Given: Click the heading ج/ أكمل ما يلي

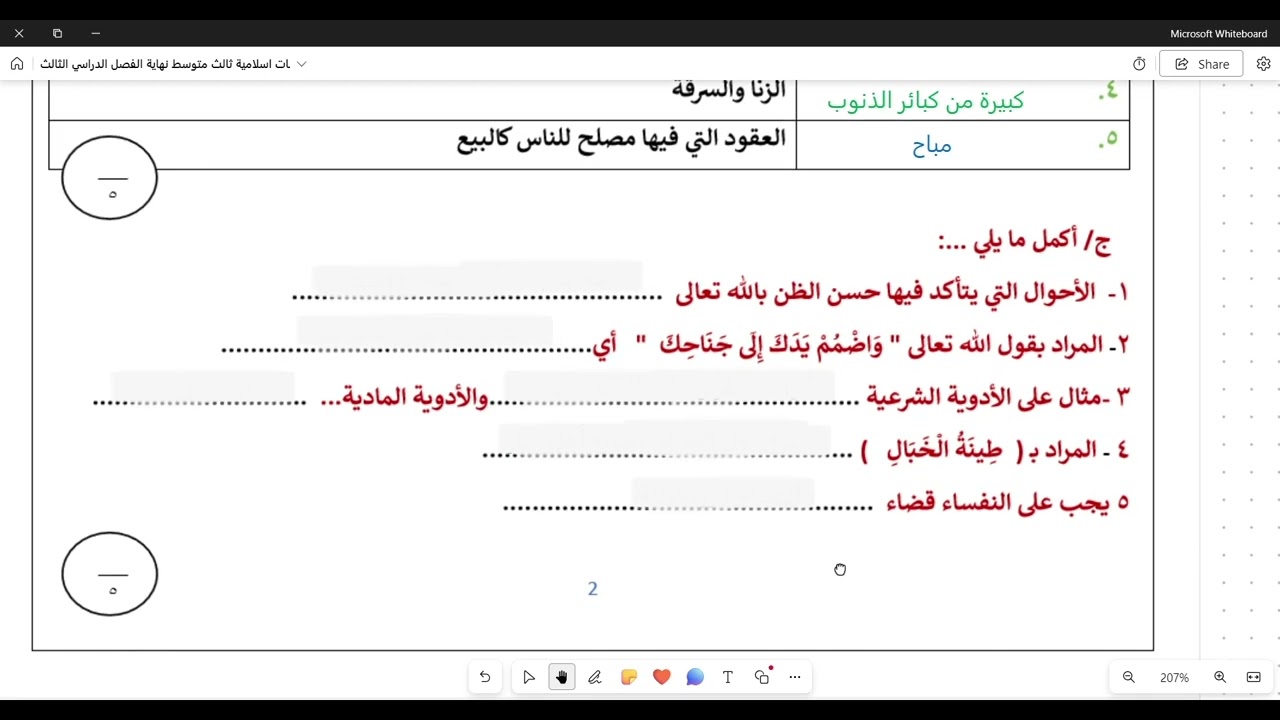Looking at the screenshot, I should [1024, 240].
